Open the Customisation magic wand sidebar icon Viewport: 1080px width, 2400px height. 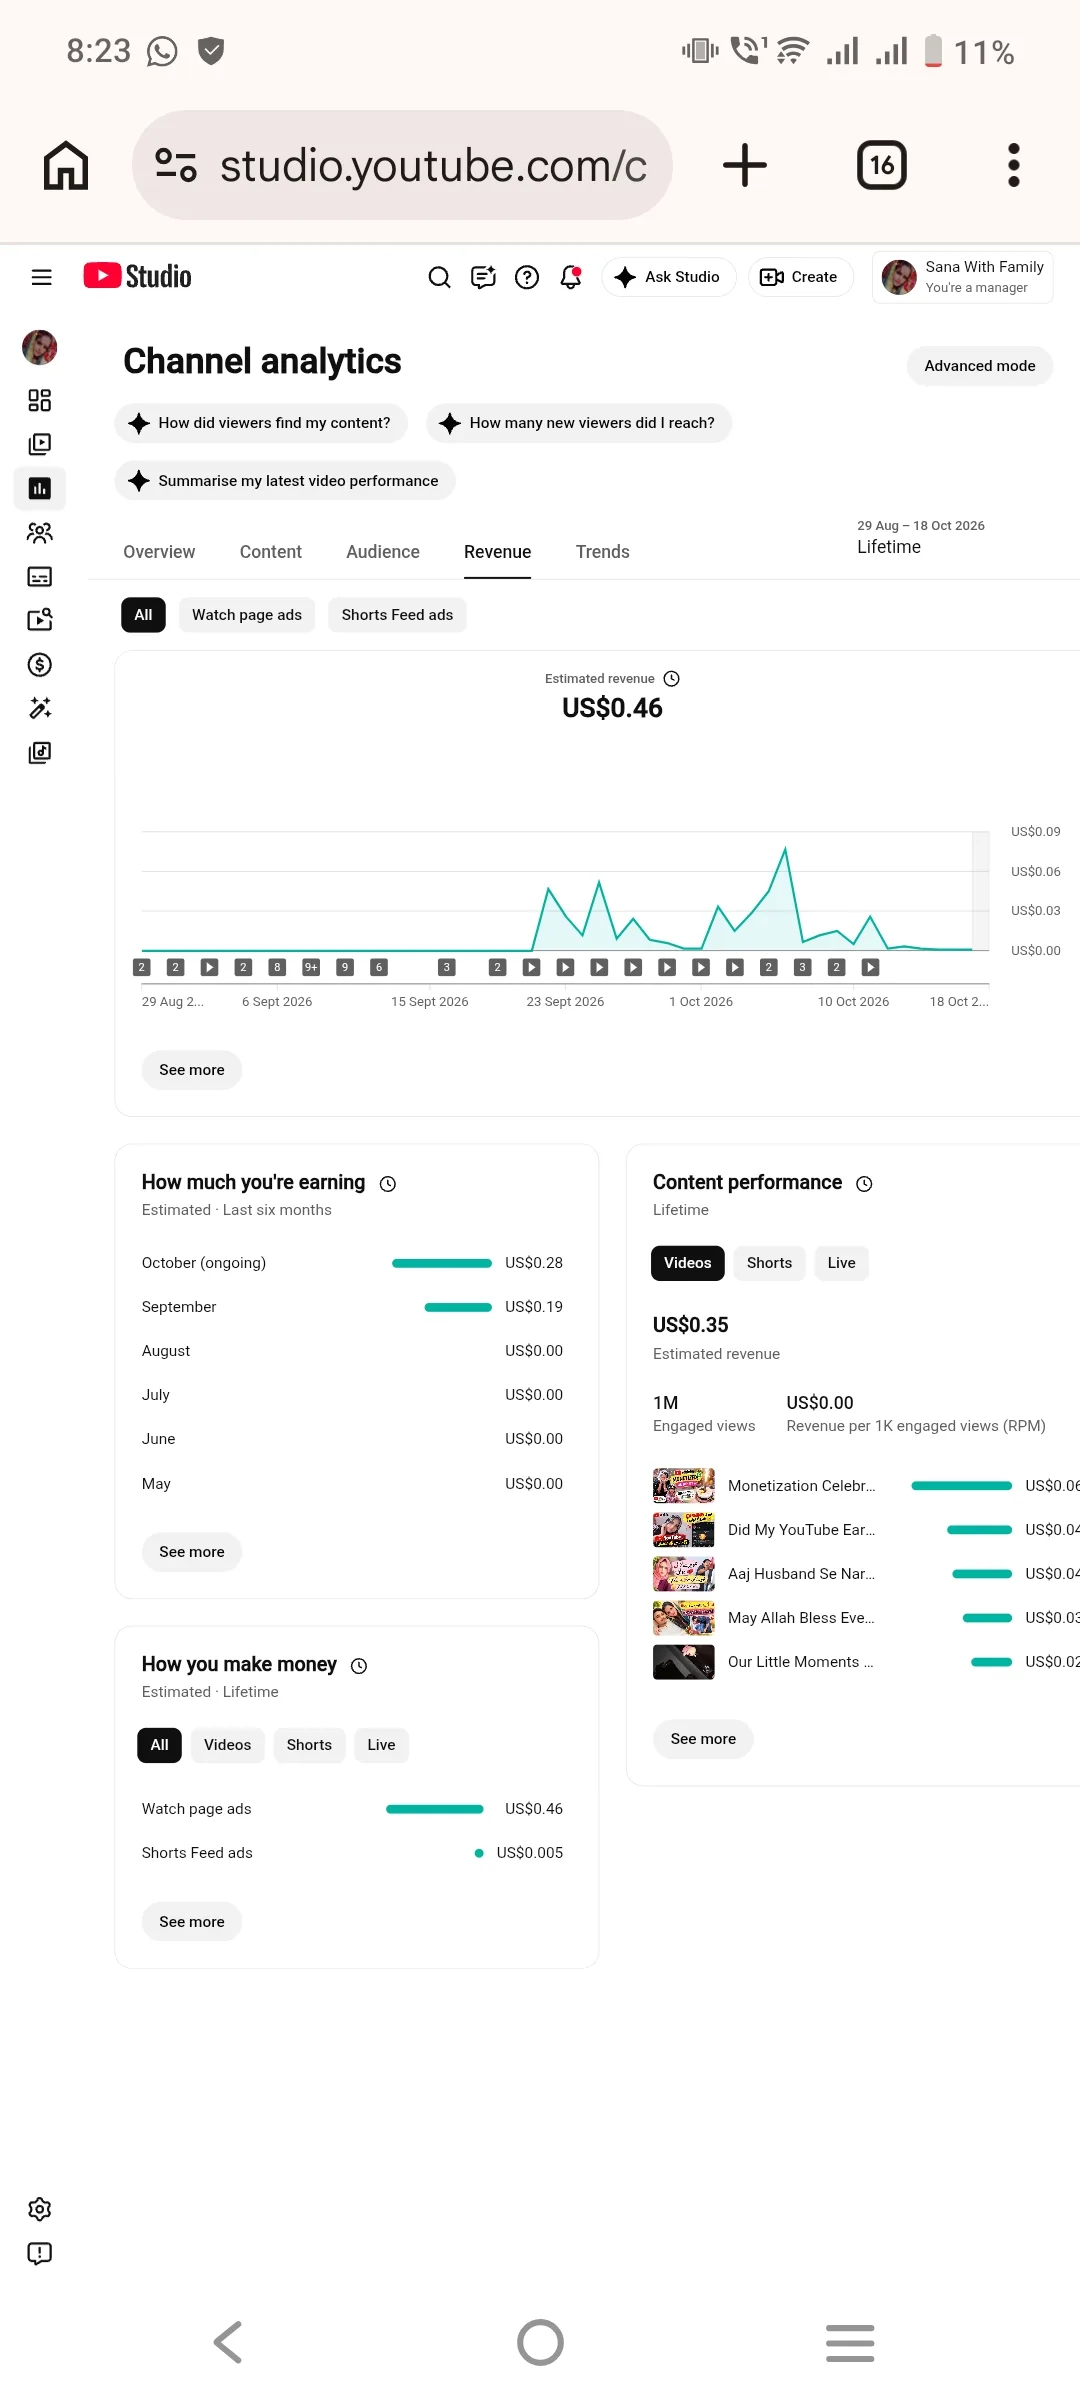click(x=40, y=708)
